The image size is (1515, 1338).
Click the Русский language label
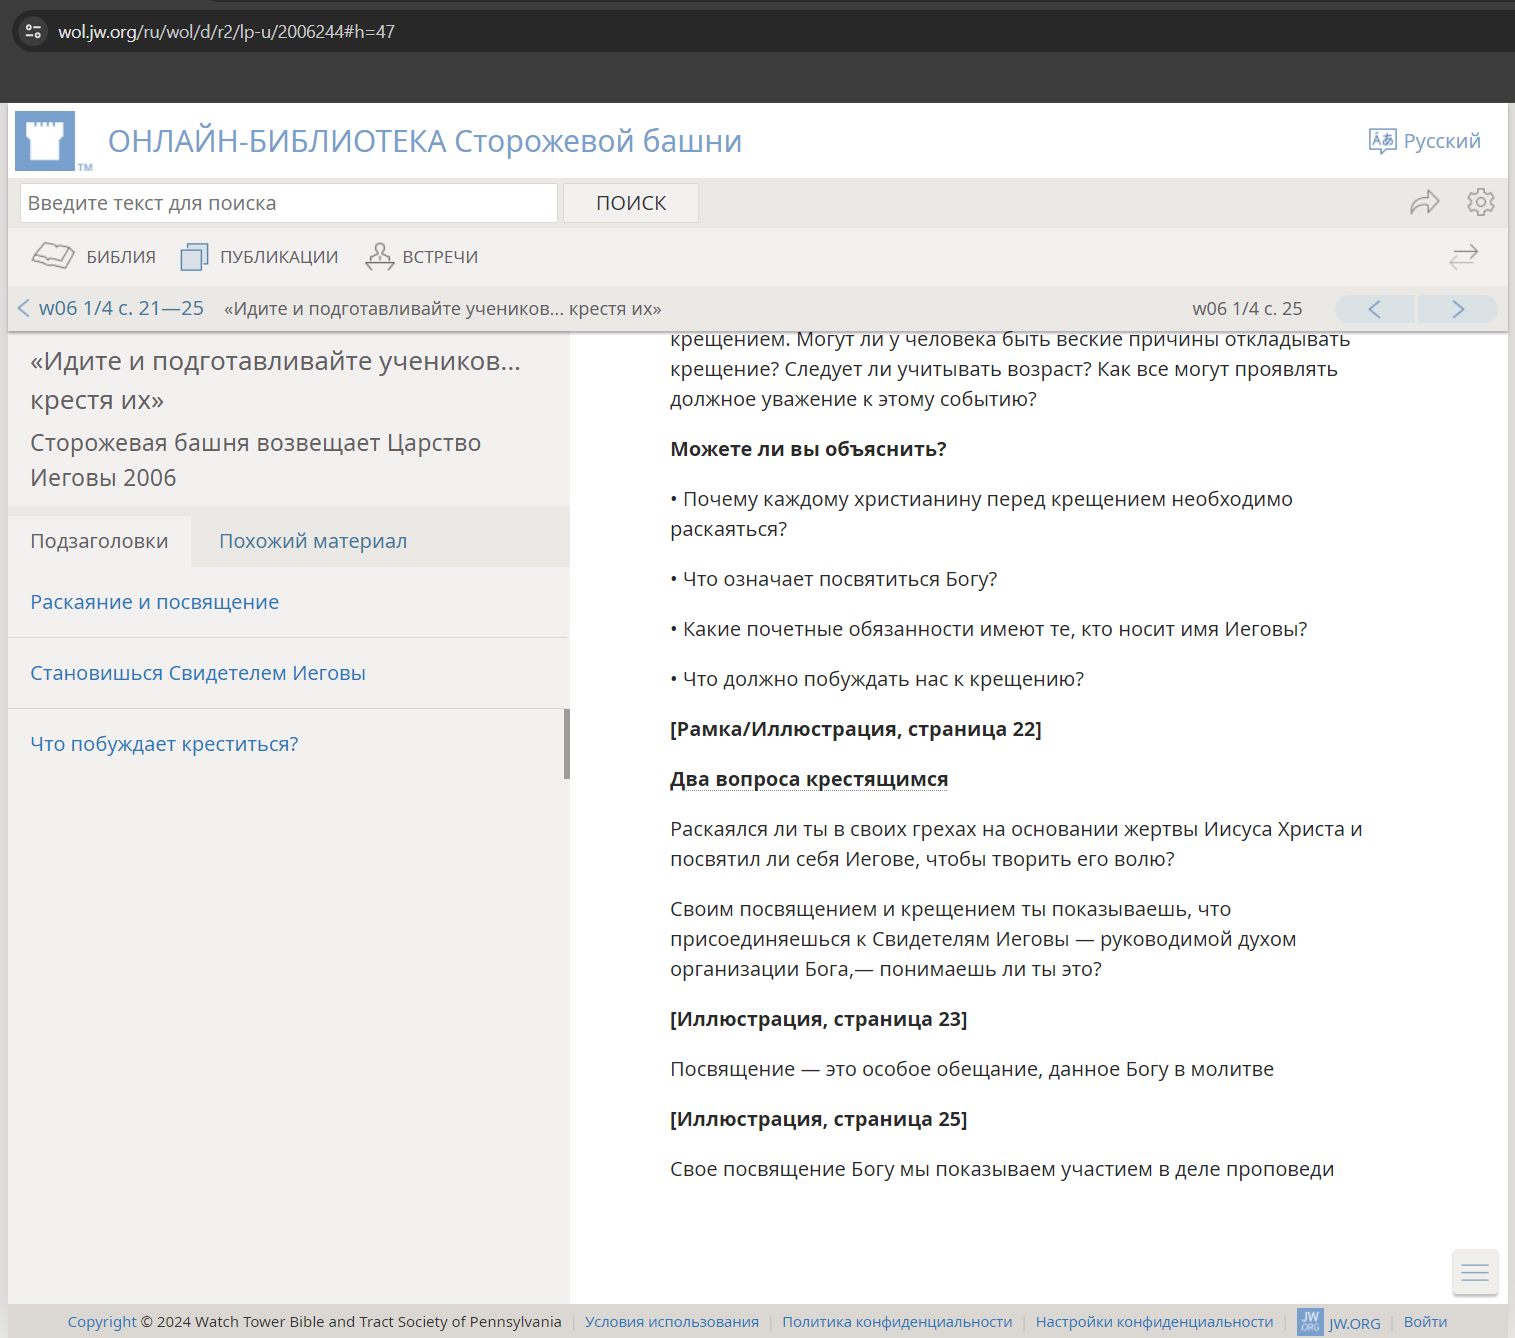1442,141
